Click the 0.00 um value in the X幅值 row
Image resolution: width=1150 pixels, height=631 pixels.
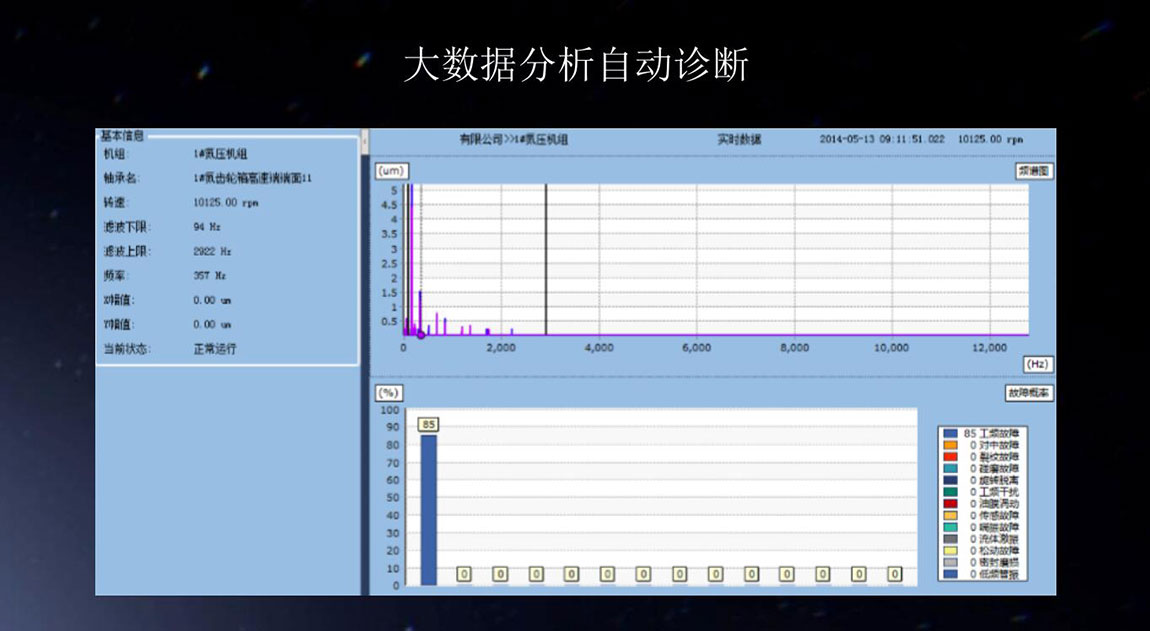212,300
